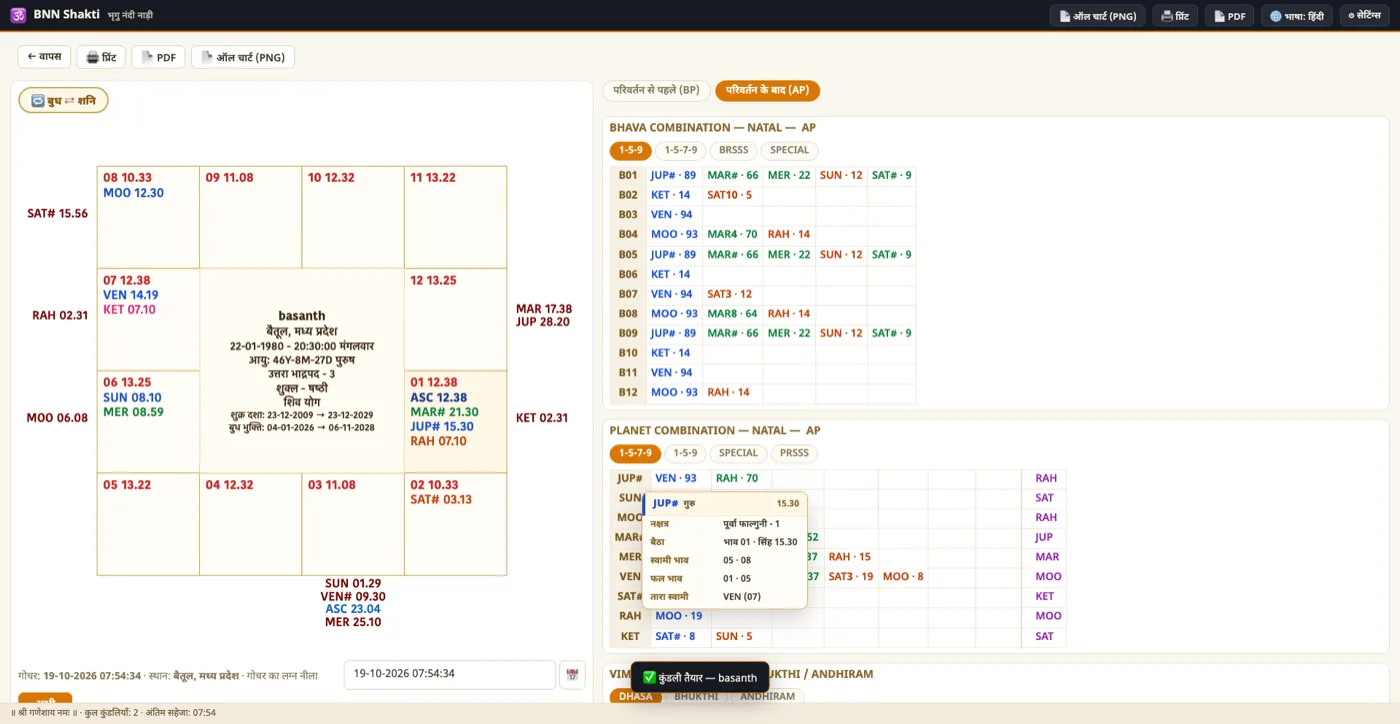Click KET 07.10 in house 07
The height and width of the screenshot is (724, 1400).
coord(129,310)
